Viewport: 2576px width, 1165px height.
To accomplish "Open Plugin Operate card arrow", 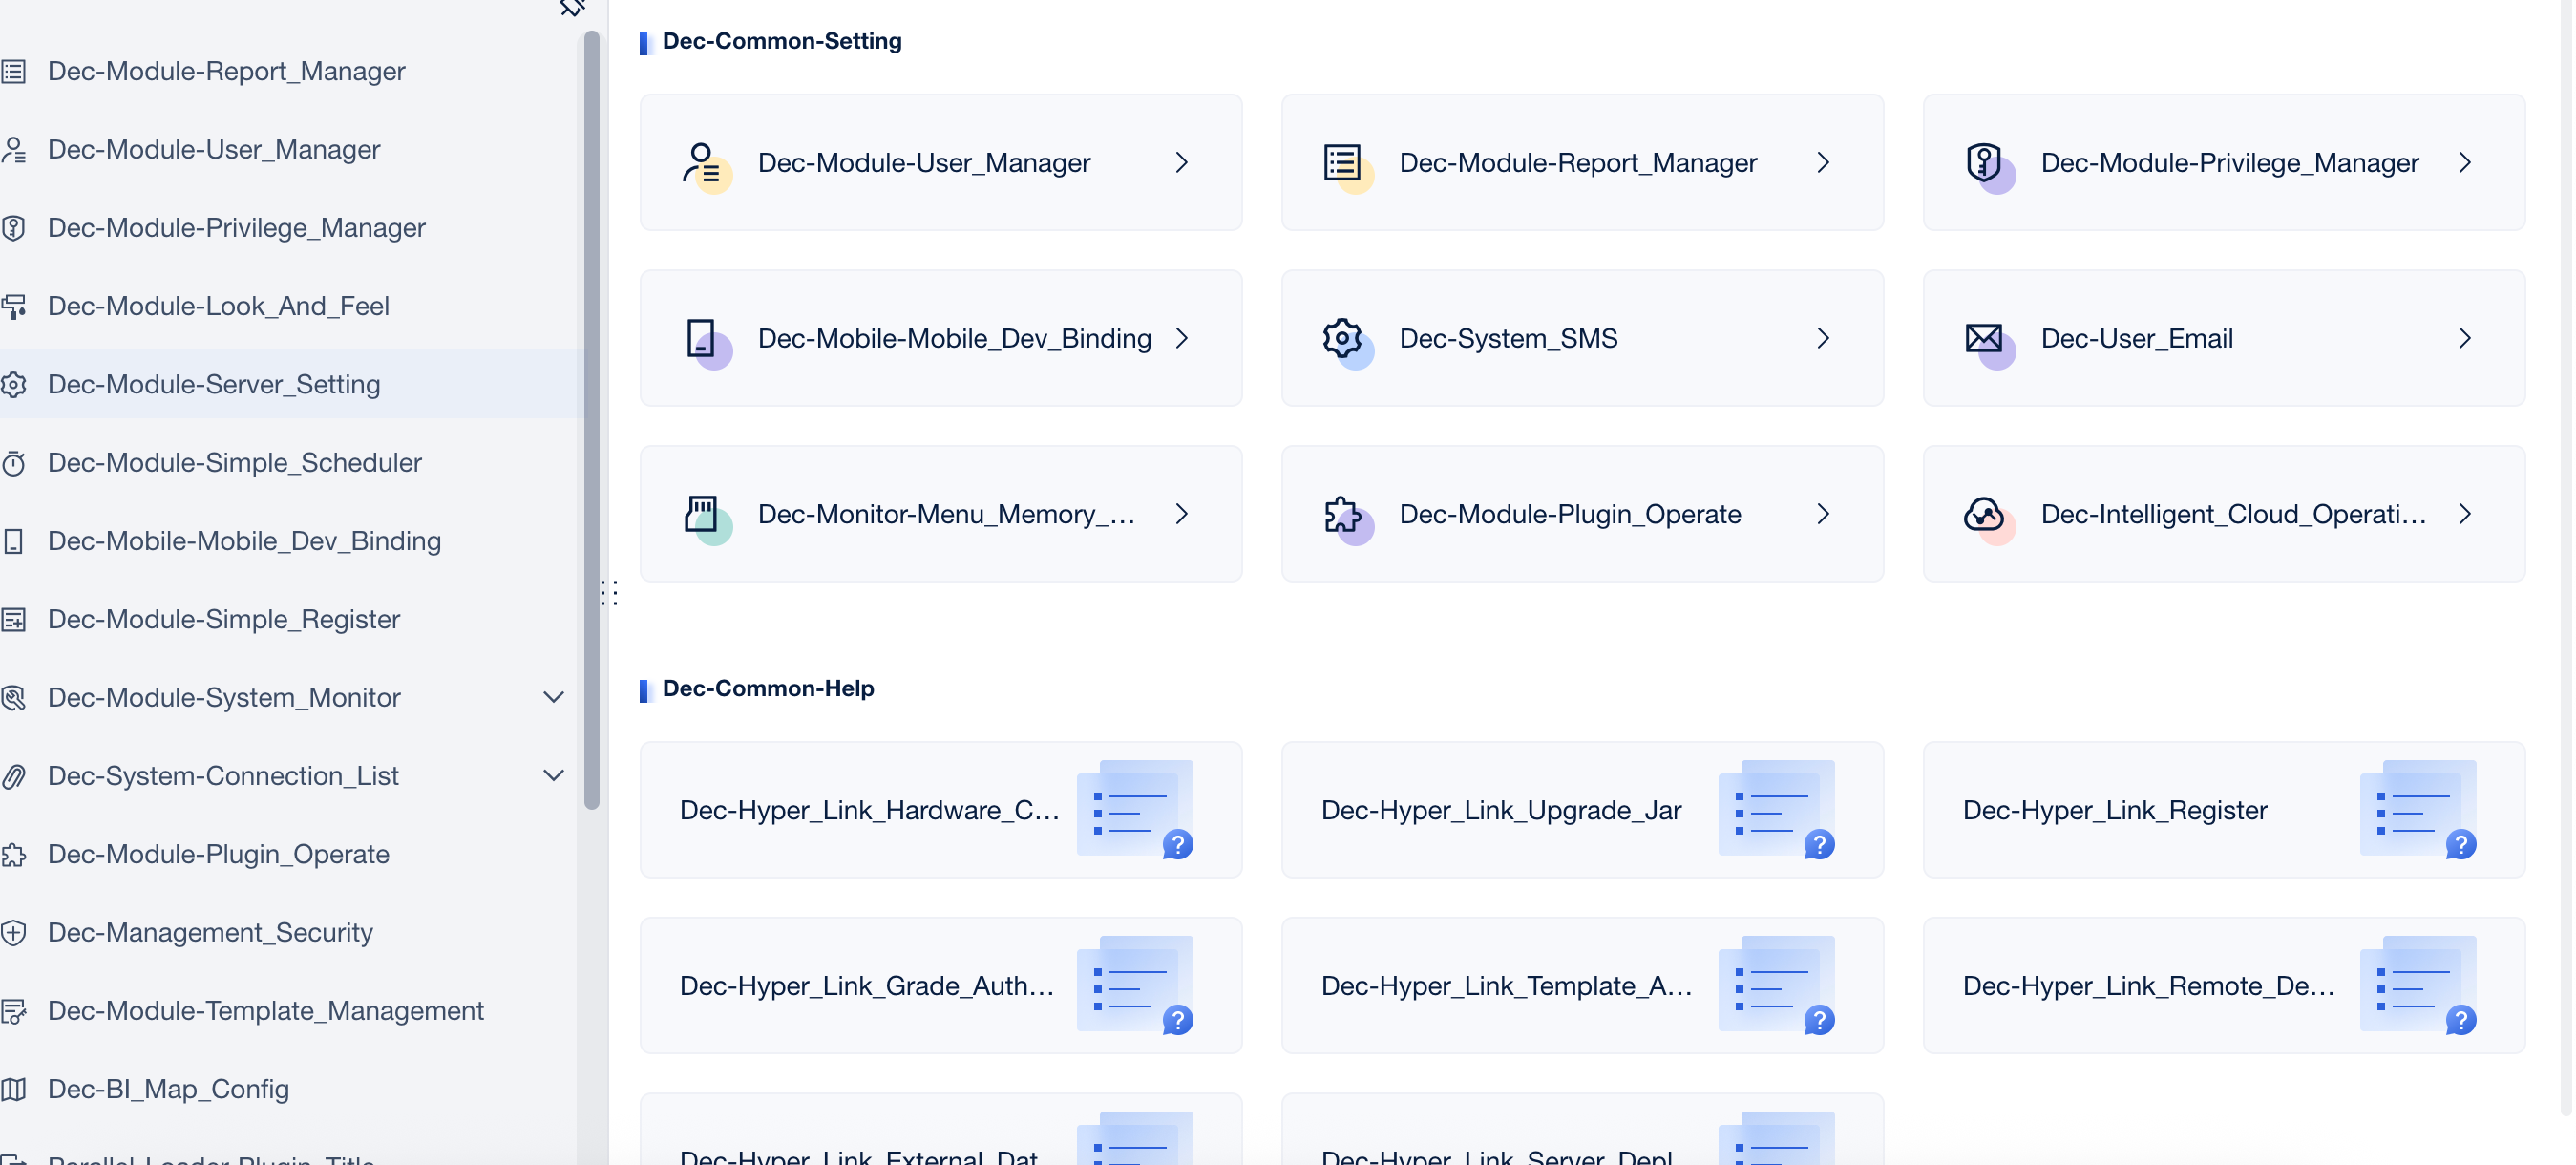I will pyautogui.click(x=1823, y=514).
